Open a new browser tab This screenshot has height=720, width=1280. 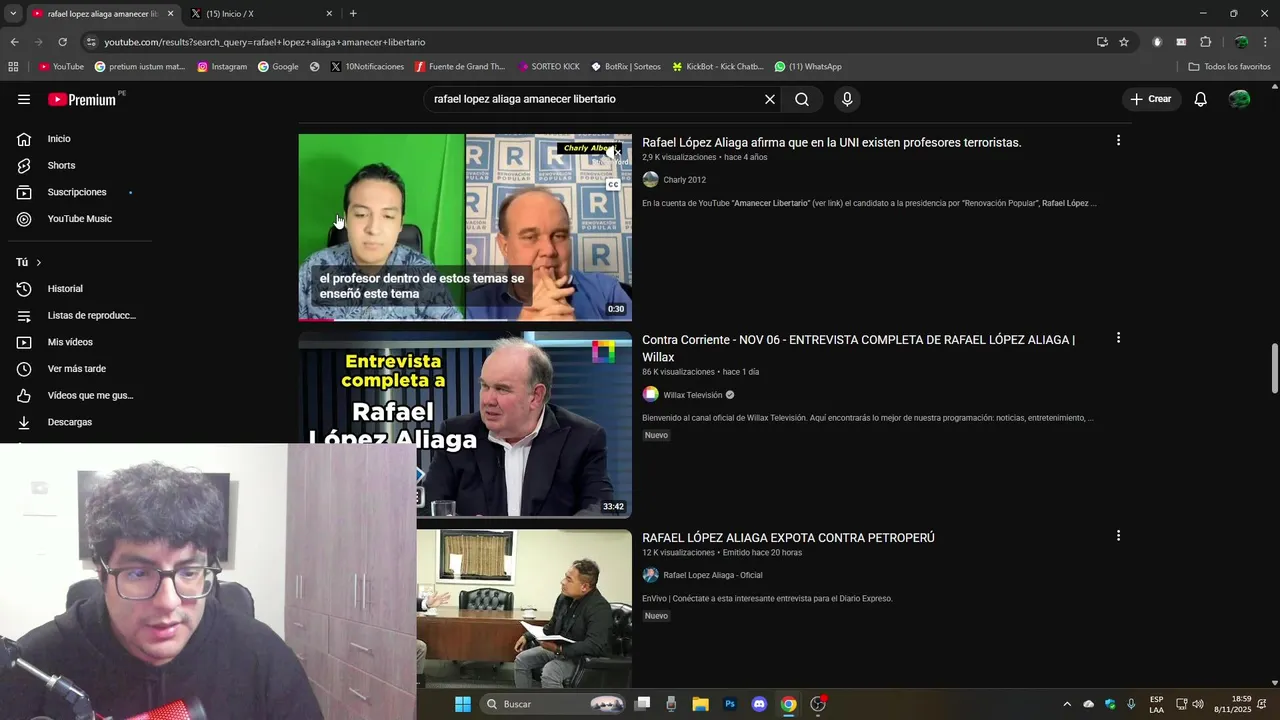pos(353,14)
